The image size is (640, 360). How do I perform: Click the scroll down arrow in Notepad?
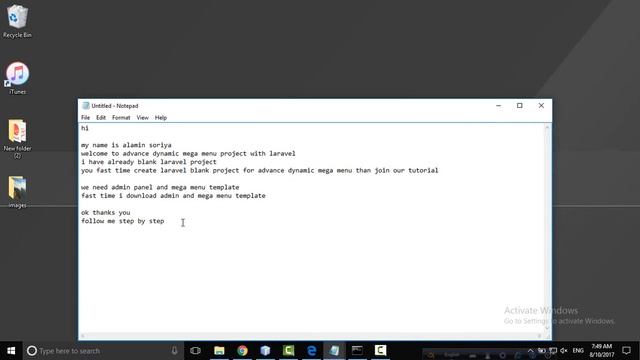pos(547,328)
